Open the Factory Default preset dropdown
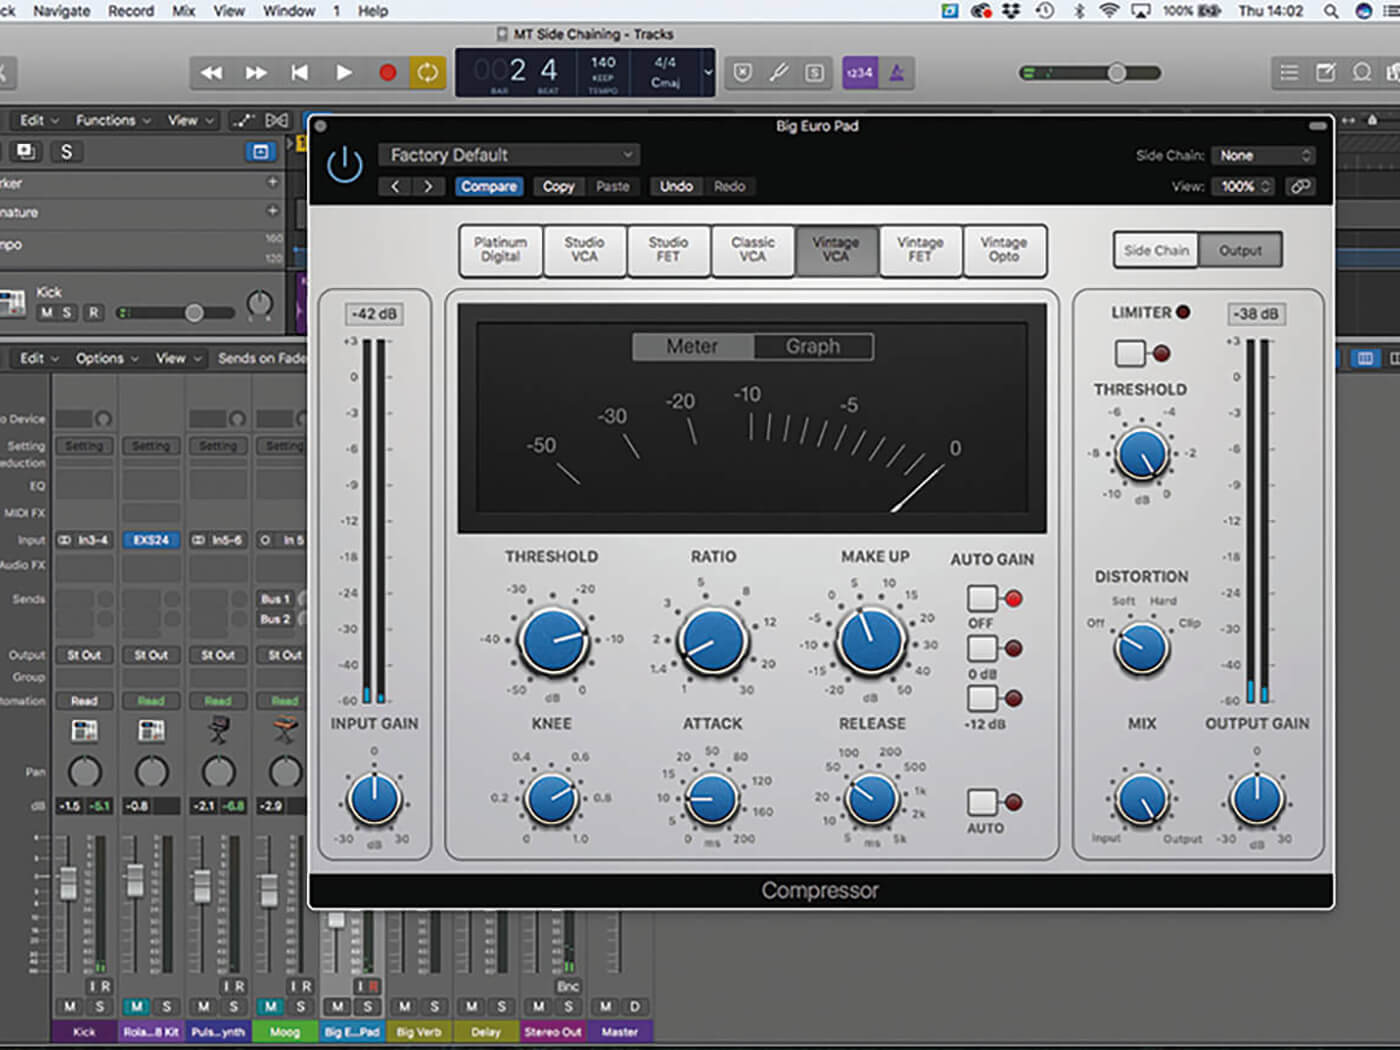This screenshot has height=1050, width=1400. coord(509,155)
